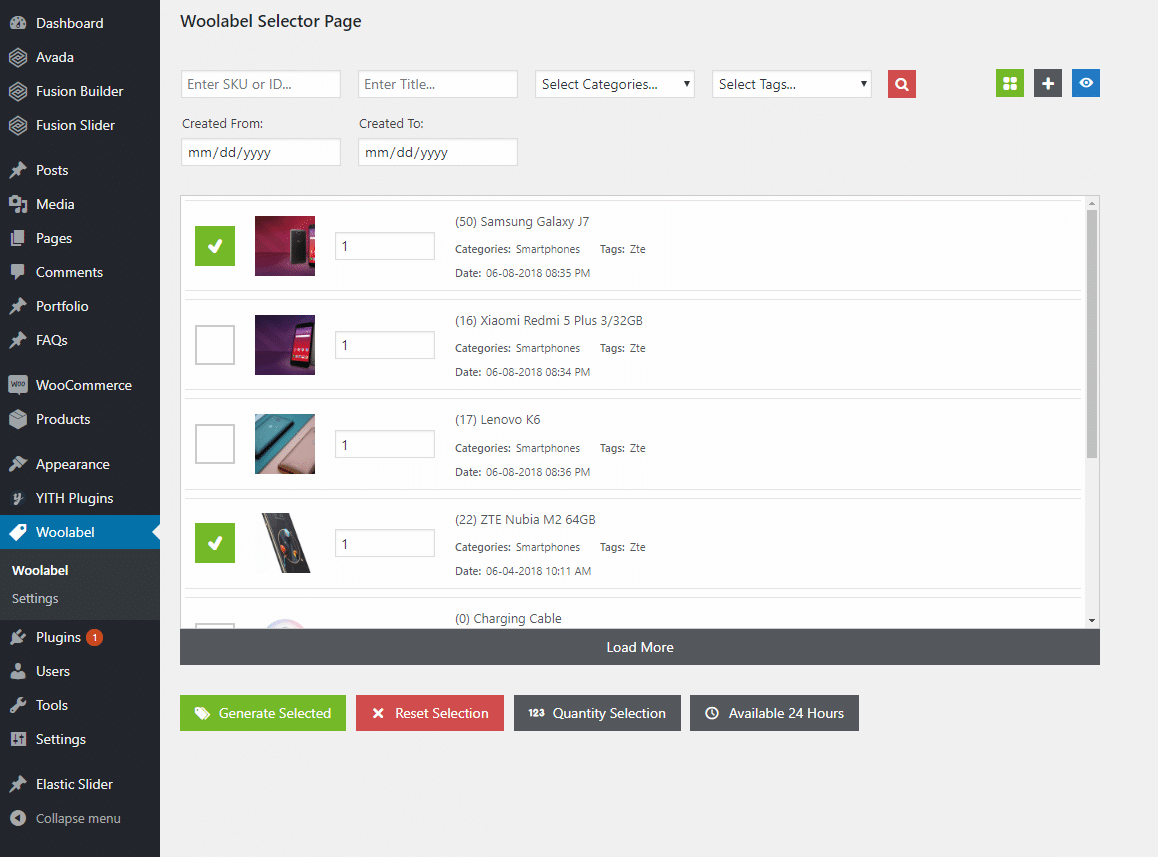Click the Xiaomi Redmi 5 Plus thumbnail

point(285,345)
